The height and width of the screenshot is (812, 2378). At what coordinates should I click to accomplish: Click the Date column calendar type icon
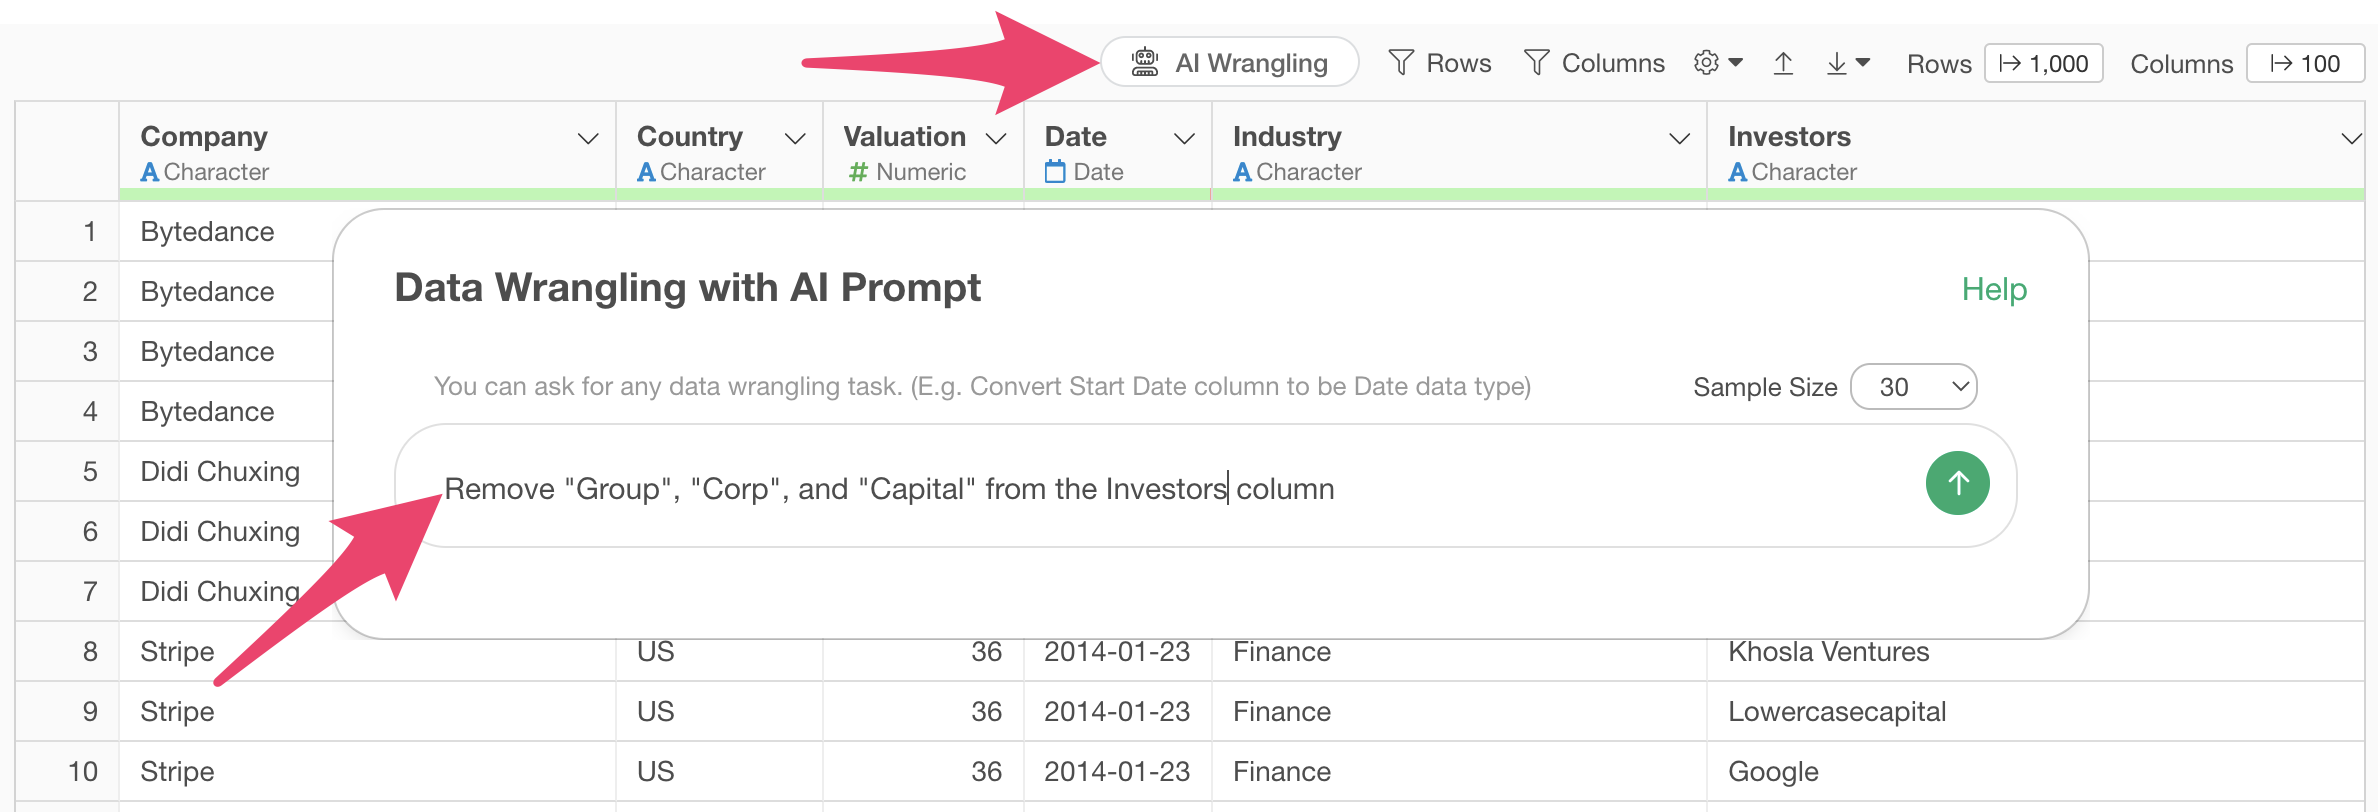tap(1055, 172)
